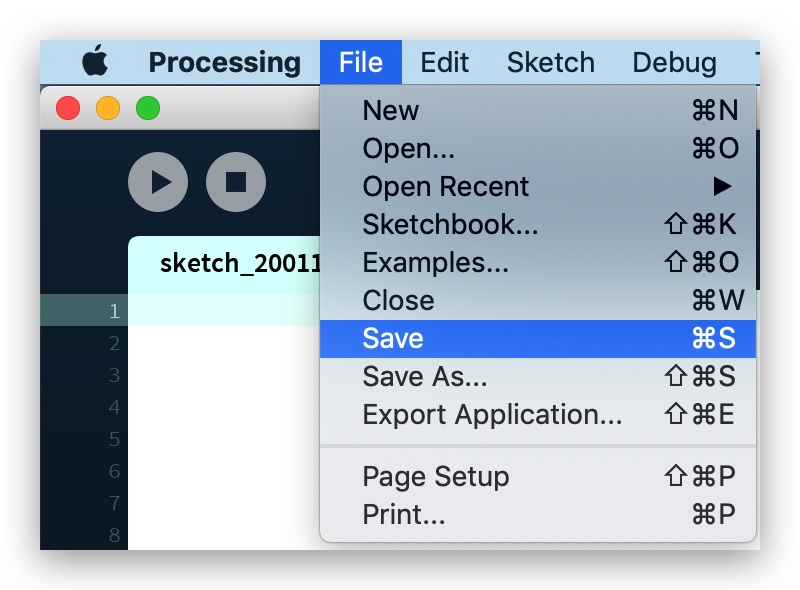Click line number 7 in the gutter
Image resolution: width=800 pixels, height=590 pixels.
114,503
